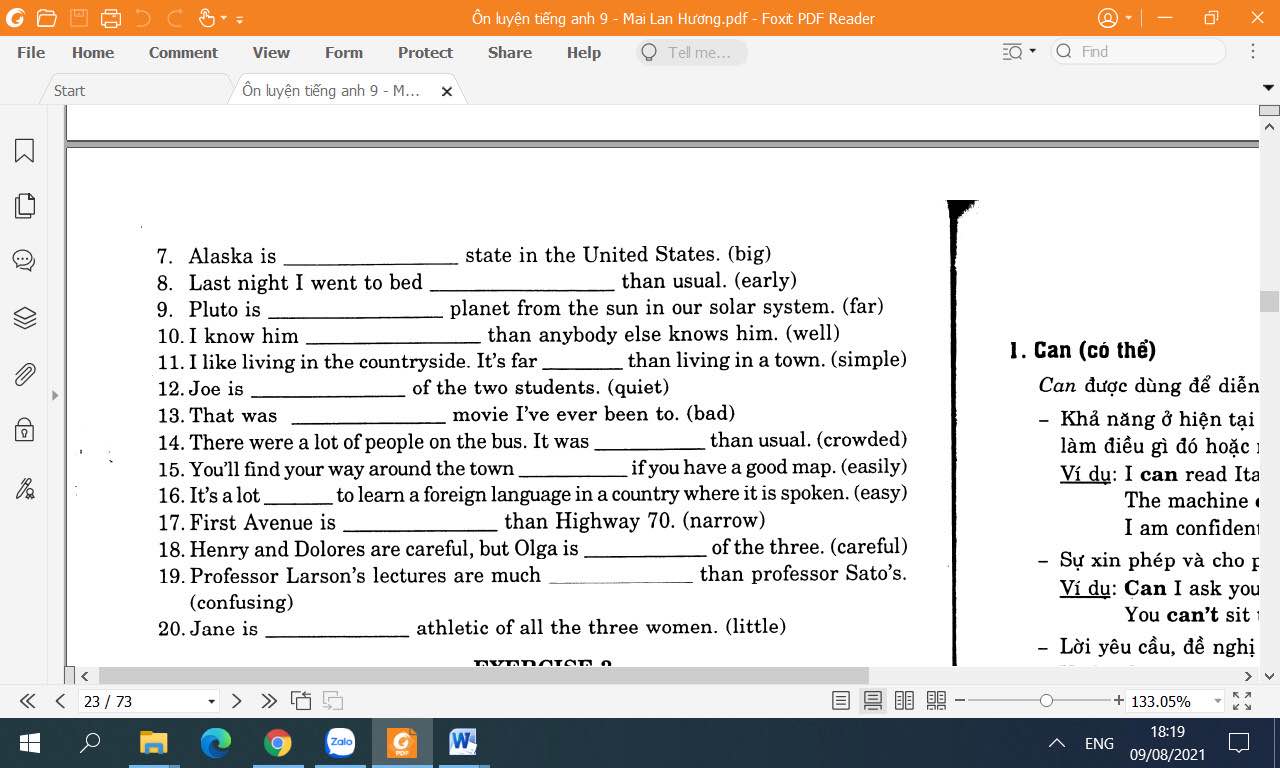This screenshot has height=768, width=1280.
Task: Open the Pages thumbnail panel
Action: click(x=24, y=206)
